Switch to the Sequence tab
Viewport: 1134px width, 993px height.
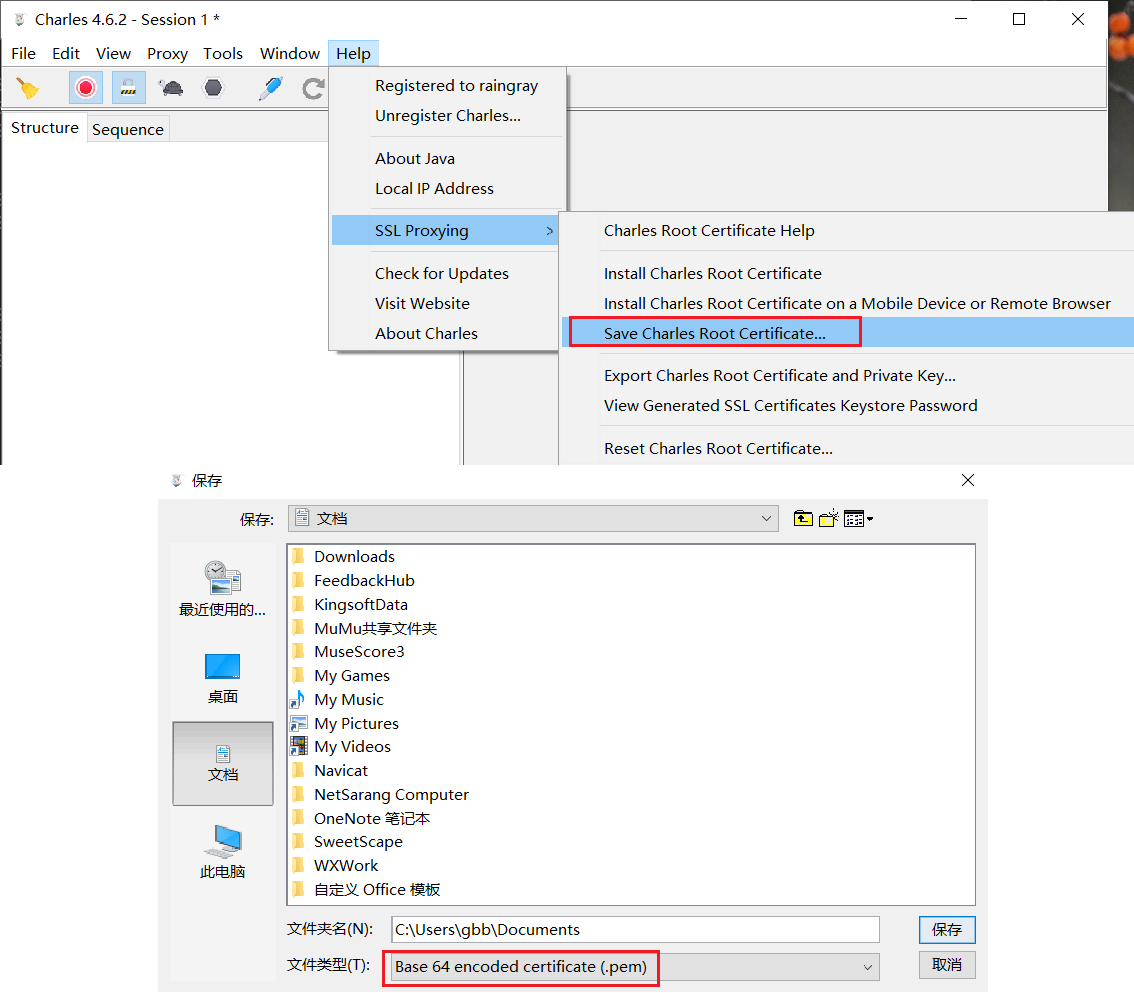(127, 129)
